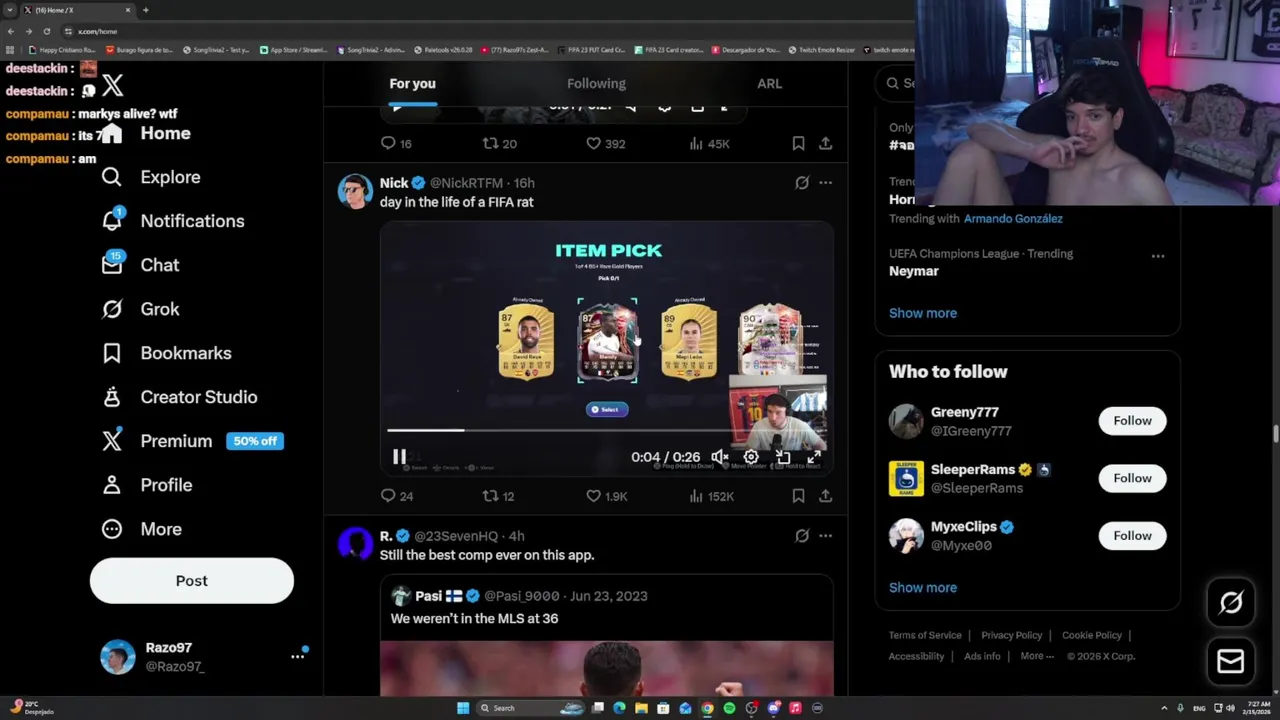Go to Home in sidebar

click(146, 133)
